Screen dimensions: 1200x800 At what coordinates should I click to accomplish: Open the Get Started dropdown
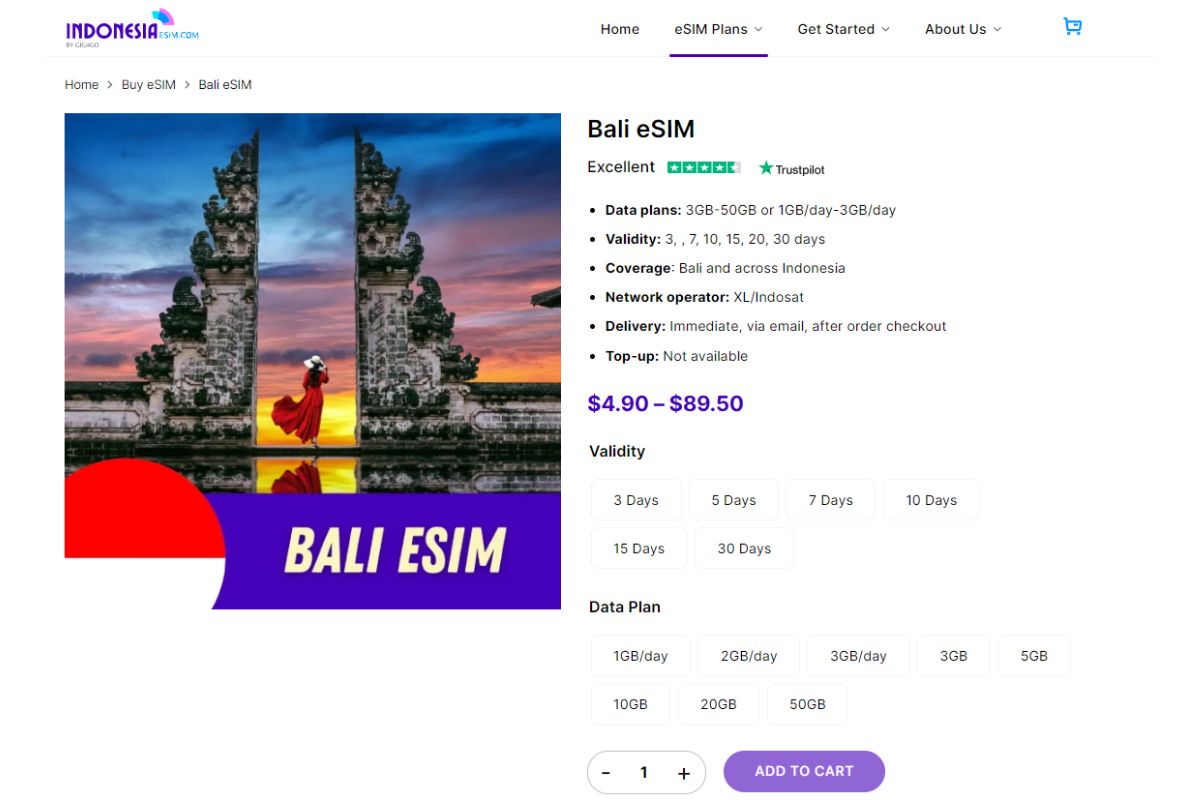point(843,29)
